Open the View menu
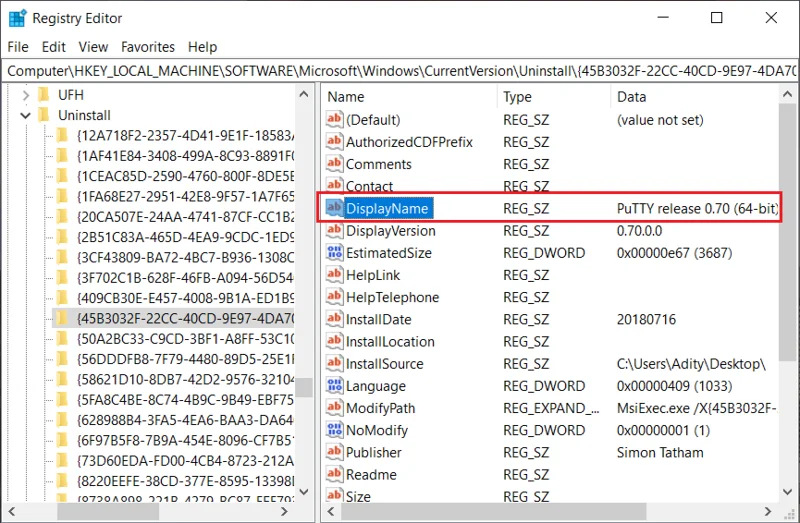800x523 pixels. tap(93, 47)
